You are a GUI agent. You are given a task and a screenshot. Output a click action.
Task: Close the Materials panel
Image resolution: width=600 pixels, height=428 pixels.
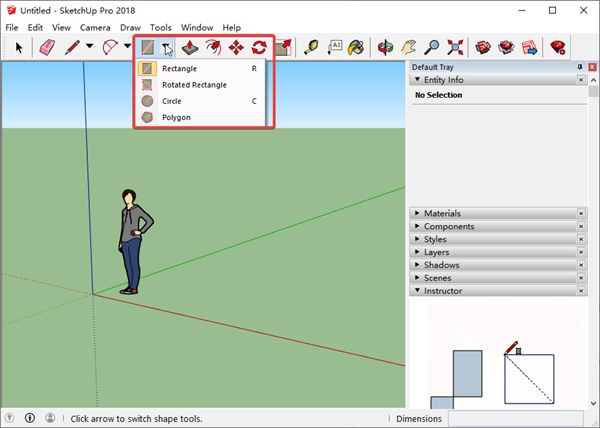pos(581,213)
